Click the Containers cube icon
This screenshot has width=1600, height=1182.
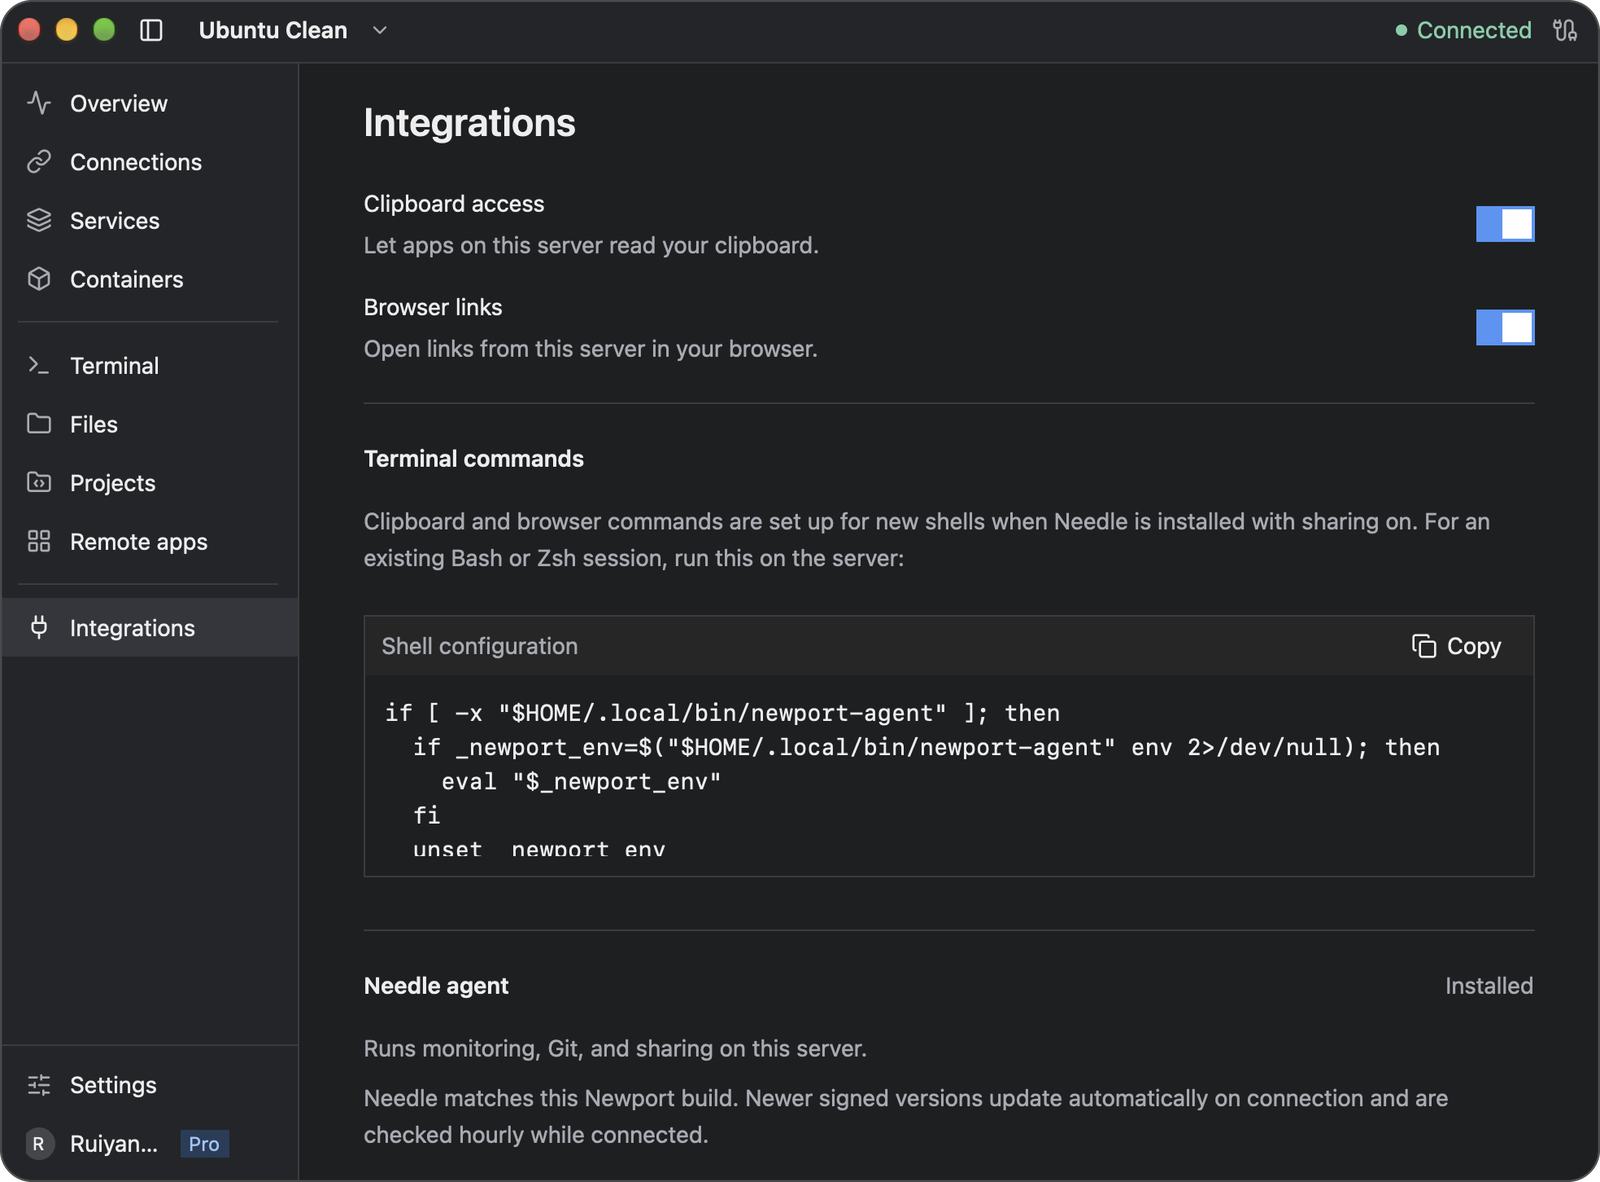39,279
